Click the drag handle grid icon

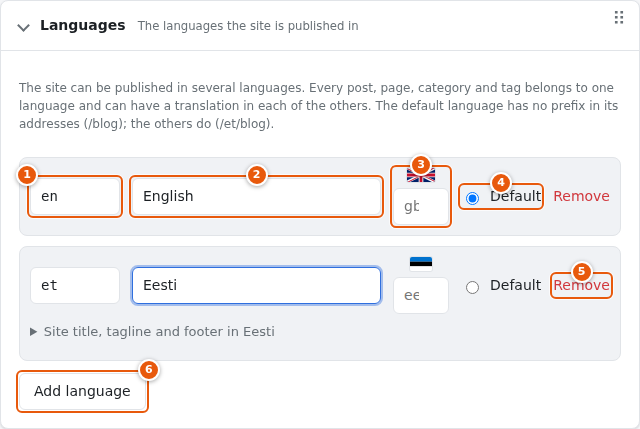tap(619, 18)
